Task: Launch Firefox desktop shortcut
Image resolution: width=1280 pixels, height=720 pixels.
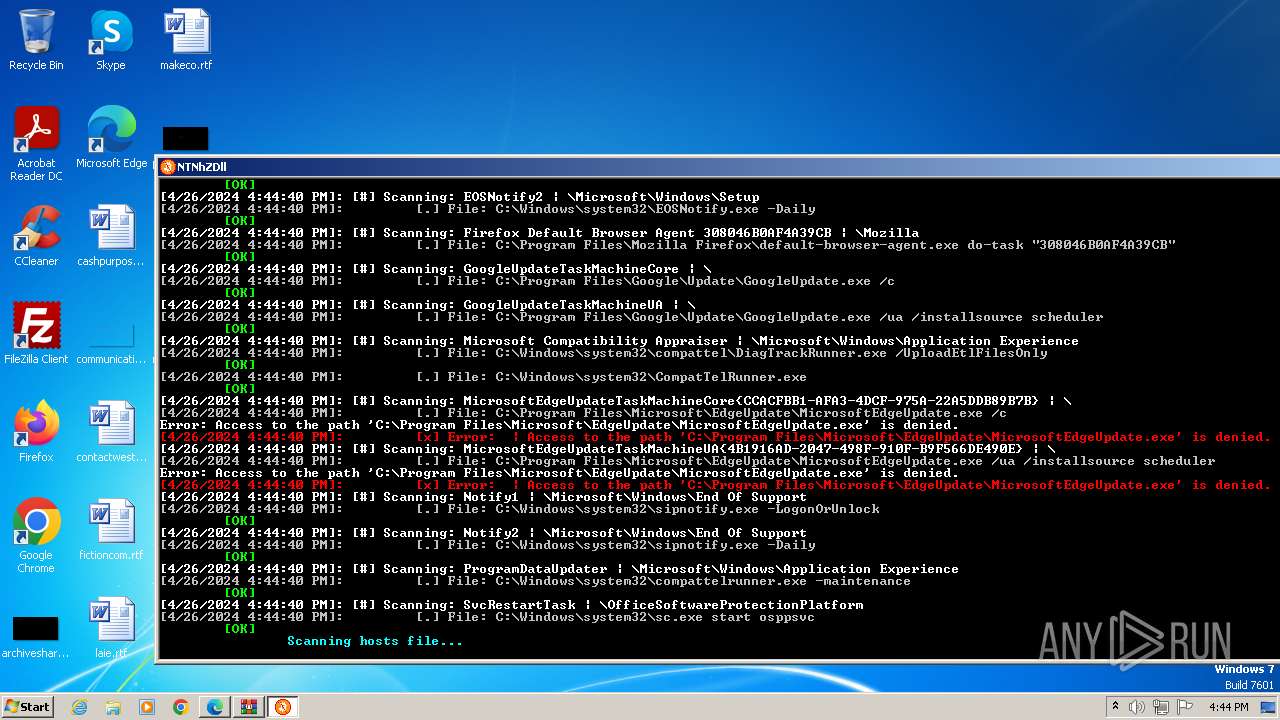Action: (36, 431)
